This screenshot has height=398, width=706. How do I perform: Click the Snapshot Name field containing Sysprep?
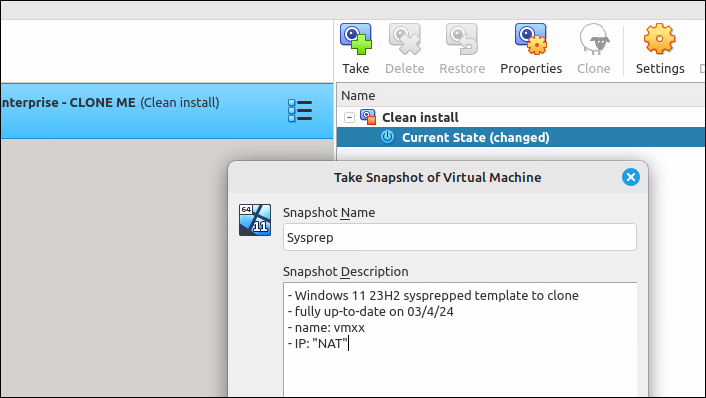460,237
